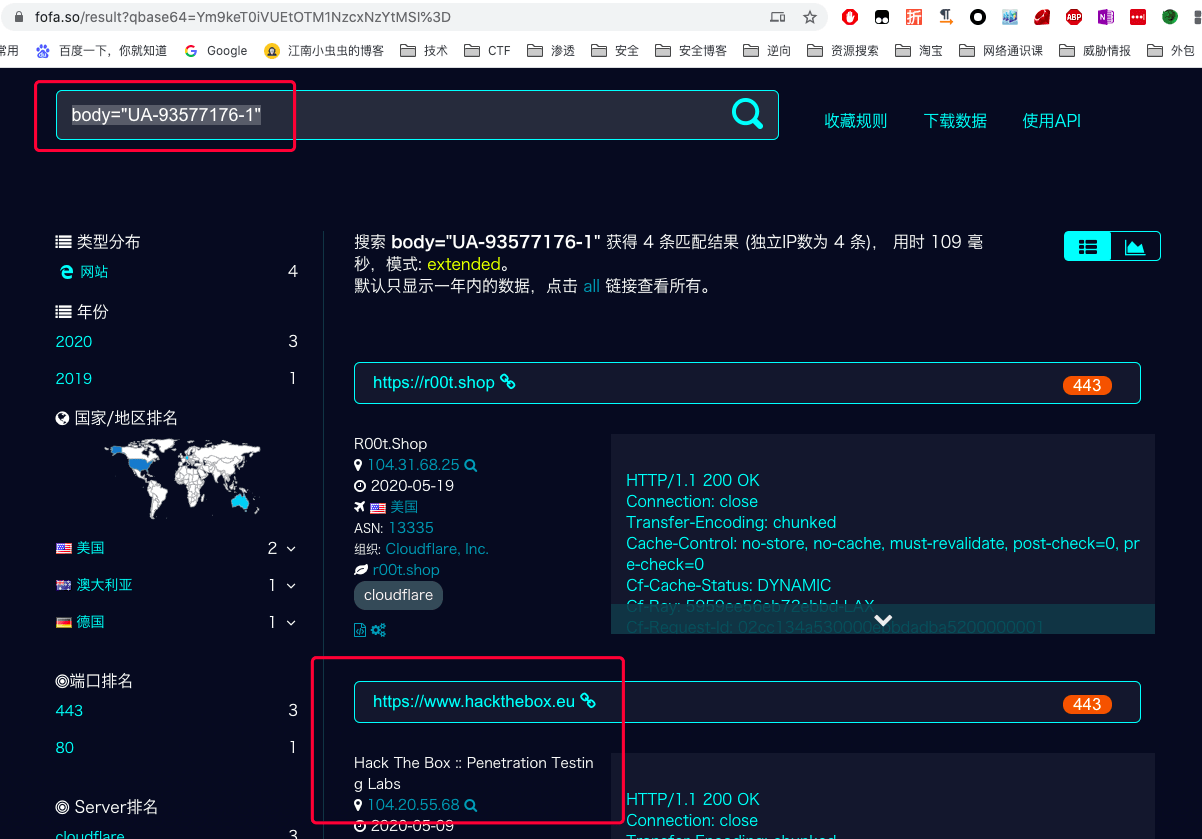Open 下载数据 link
Image resolution: width=1202 pixels, height=839 pixels.
tap(955, 121)
